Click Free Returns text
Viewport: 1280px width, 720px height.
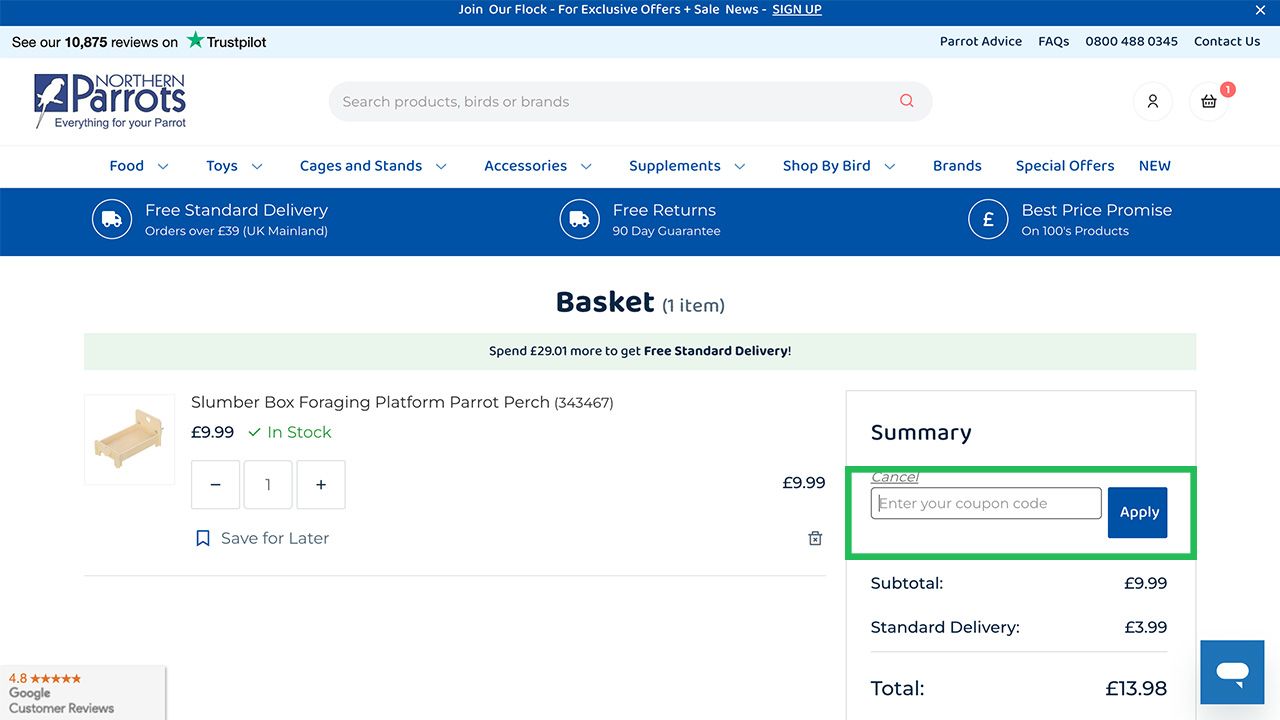tap(664, 210)
